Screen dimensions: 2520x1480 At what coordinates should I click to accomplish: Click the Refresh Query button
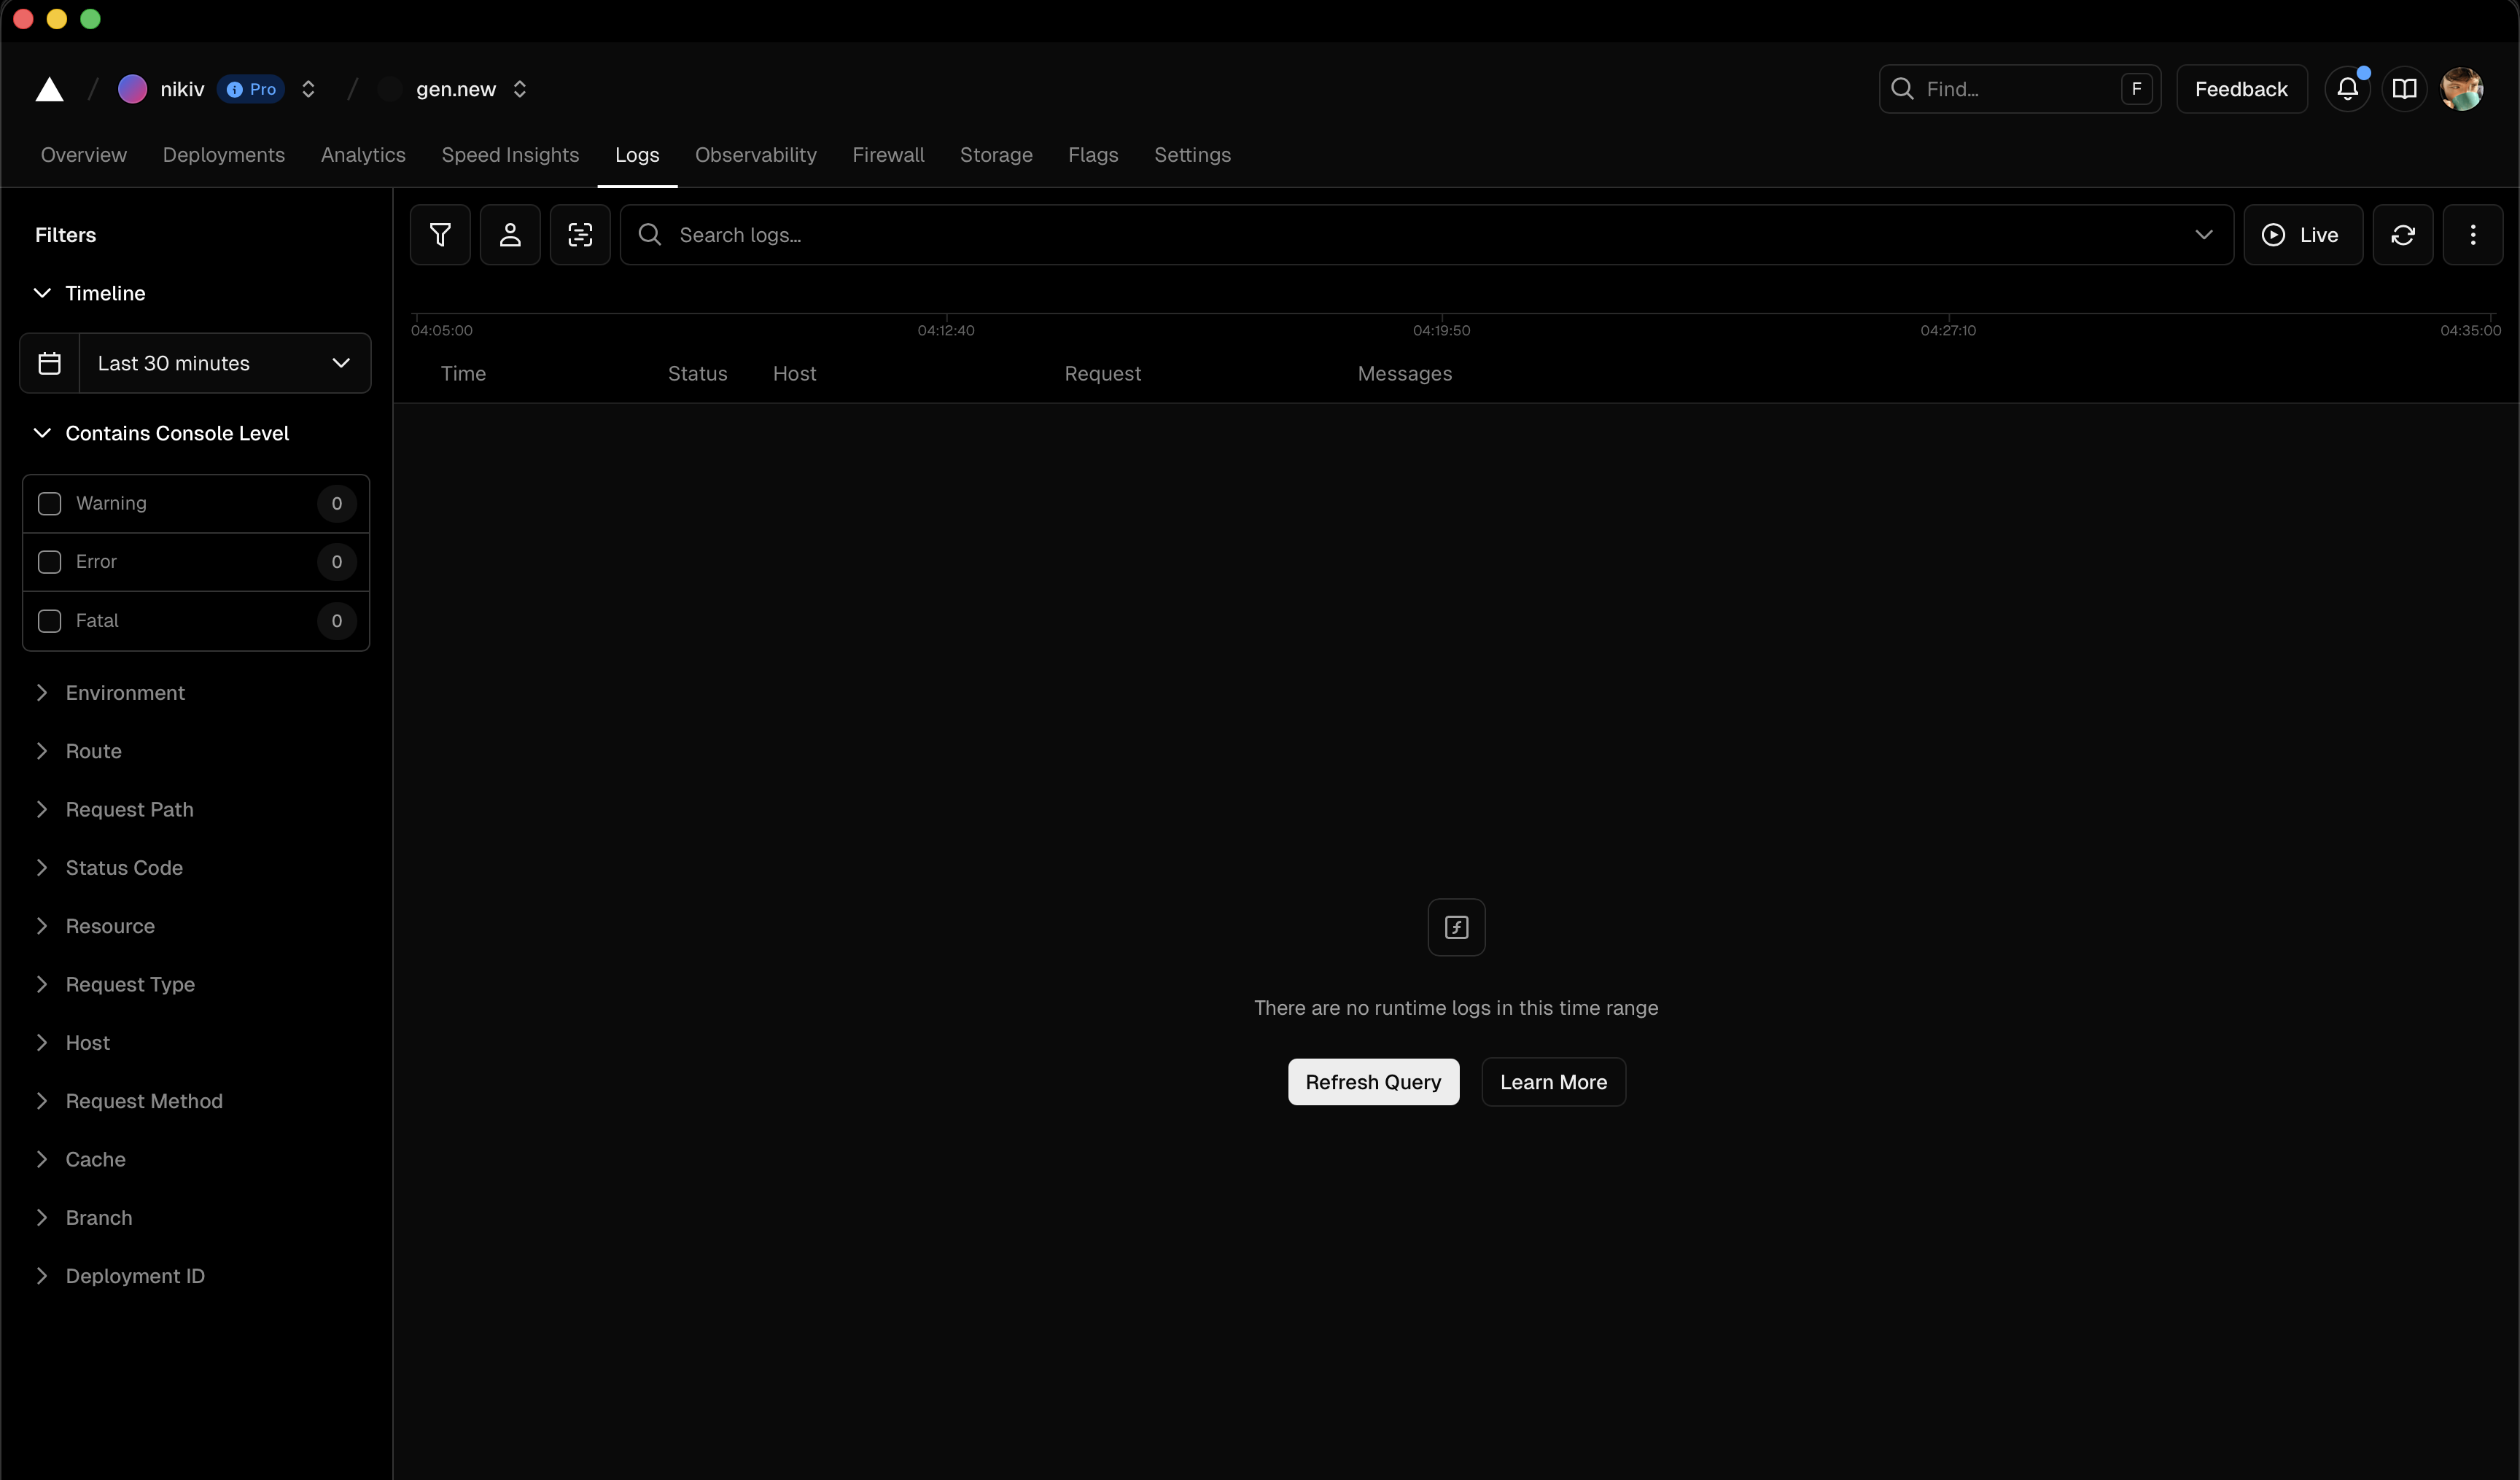pos(1373,1082)
